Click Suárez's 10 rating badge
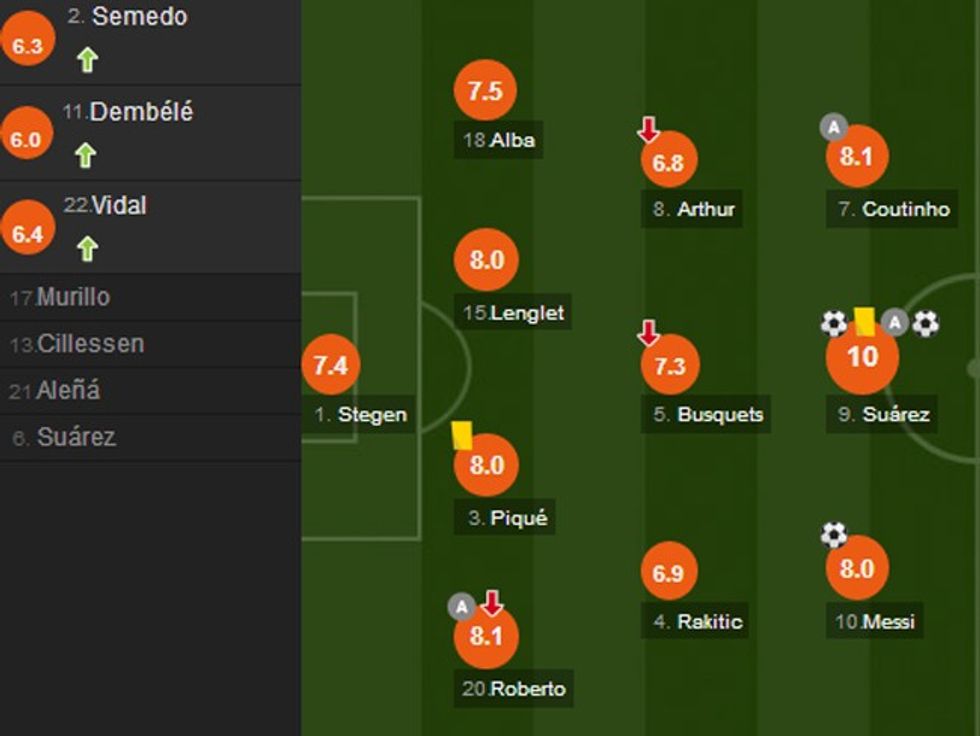Screen dimensions: 980x736 coord(862,357)
